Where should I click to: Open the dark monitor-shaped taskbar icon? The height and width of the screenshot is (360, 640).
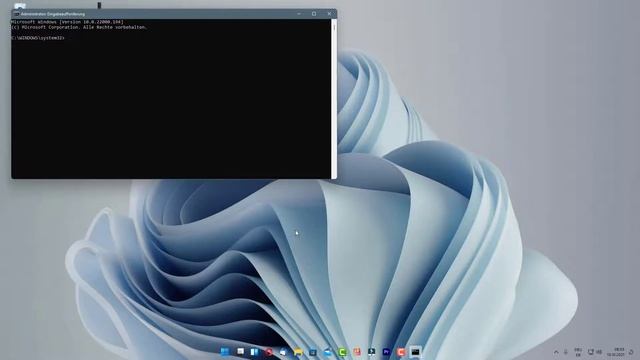[371, 351]
